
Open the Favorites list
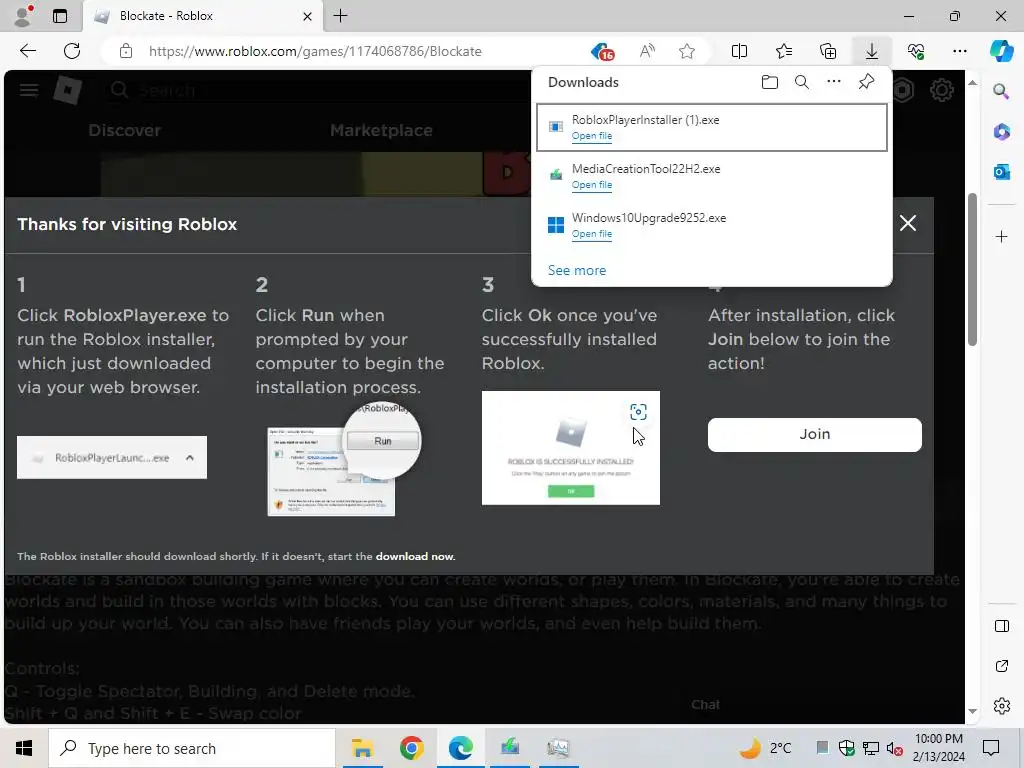pyautogui.click(x=784, y=51)
